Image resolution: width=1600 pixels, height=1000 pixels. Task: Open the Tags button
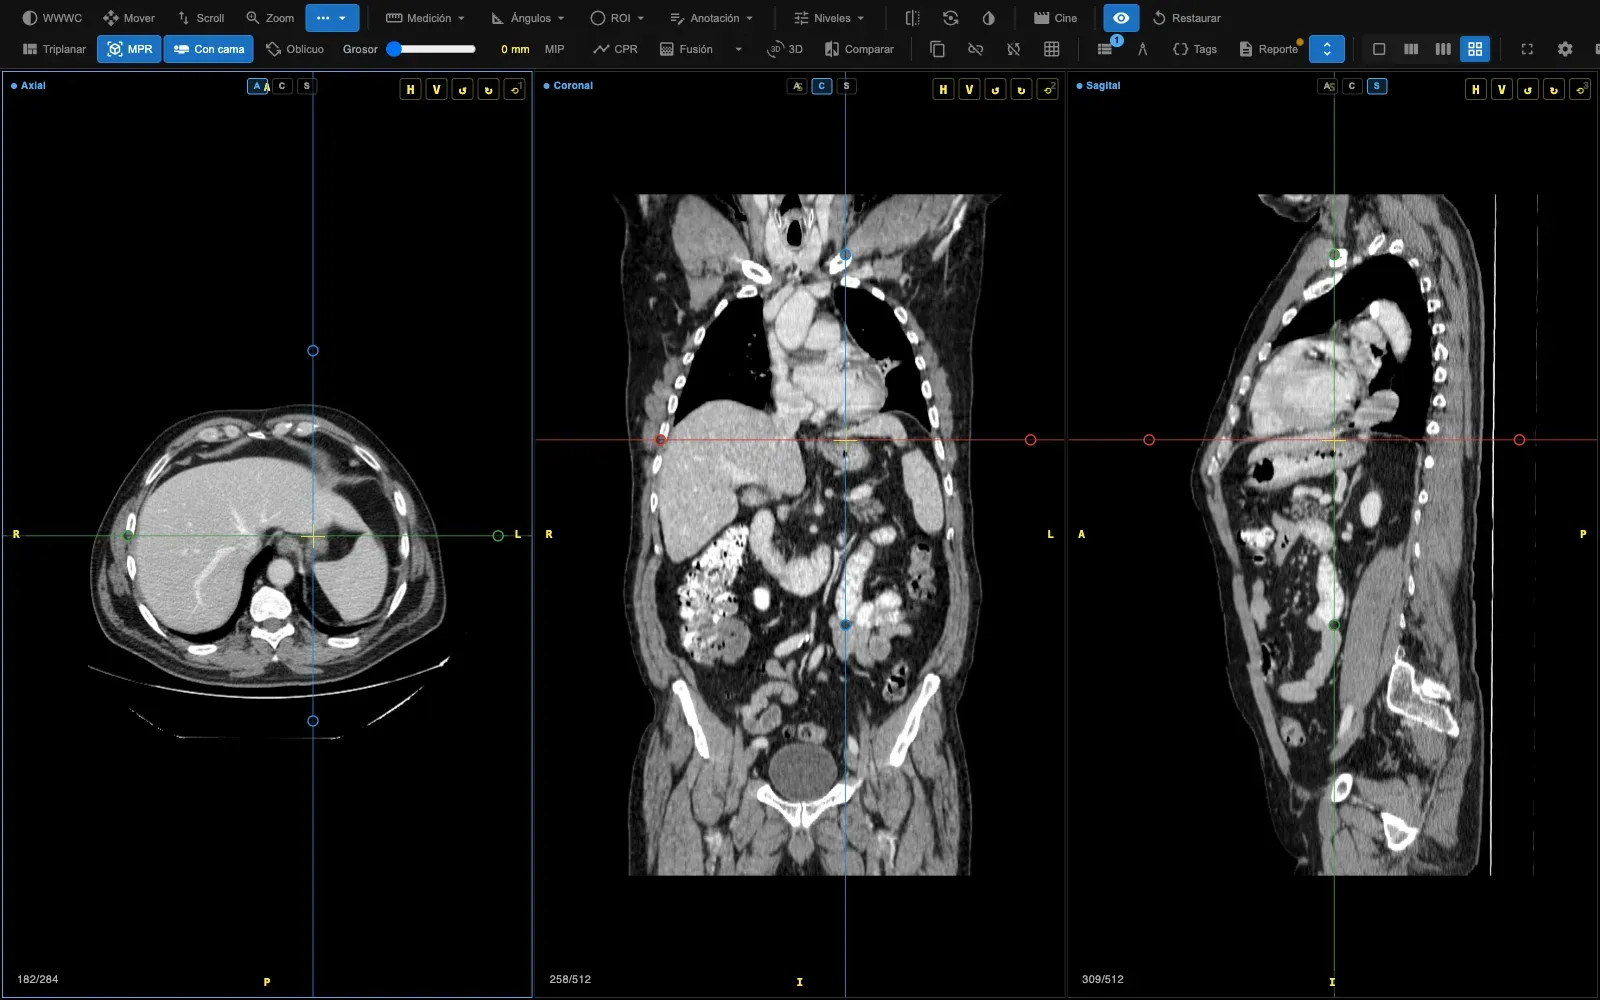tap(1195, 49)
